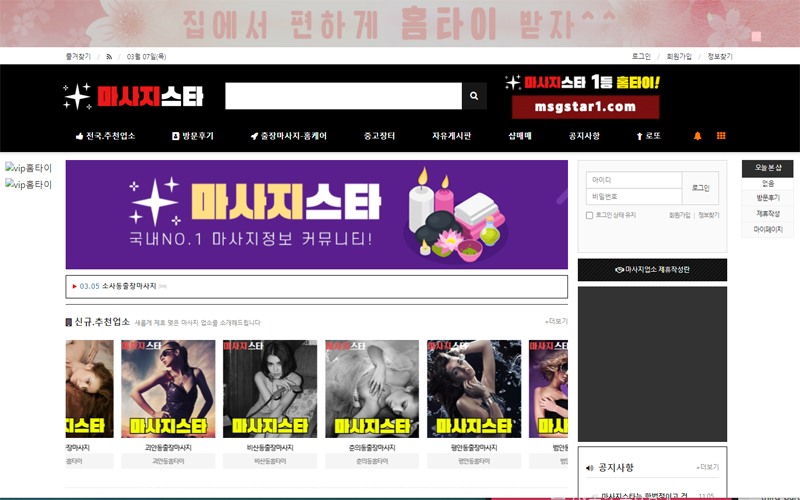Click the 마사지업소 제휴작성란 black banner
The width and height of the screenshot is (800, 500).
652,270
